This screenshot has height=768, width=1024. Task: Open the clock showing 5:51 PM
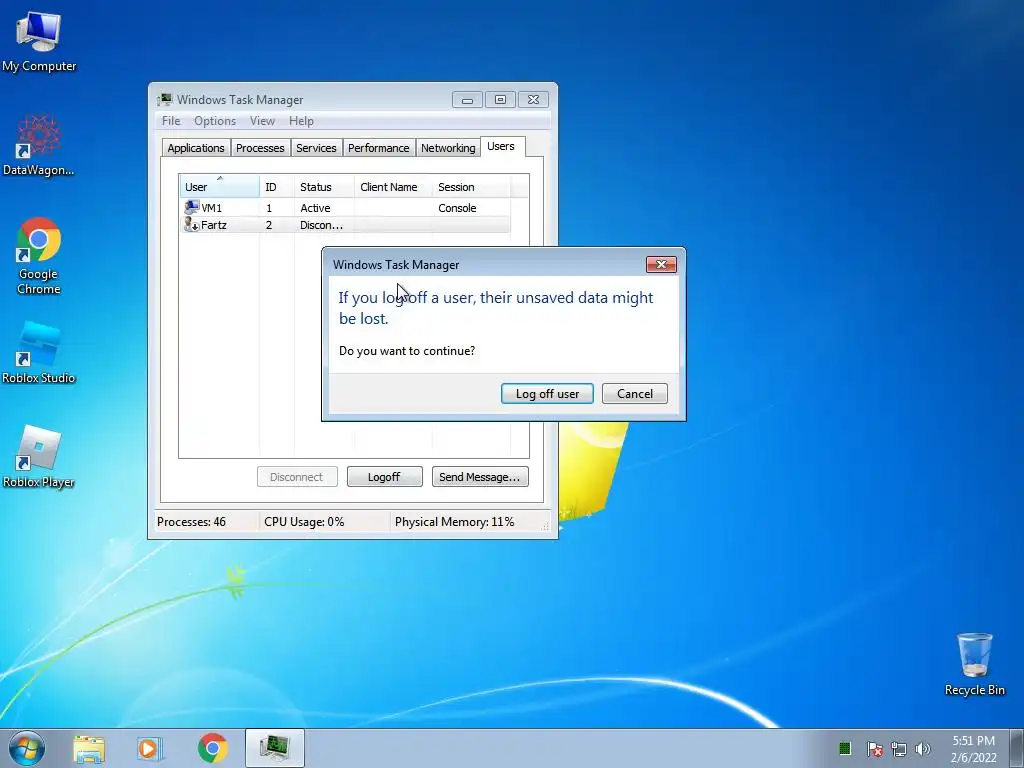[973, 749]
